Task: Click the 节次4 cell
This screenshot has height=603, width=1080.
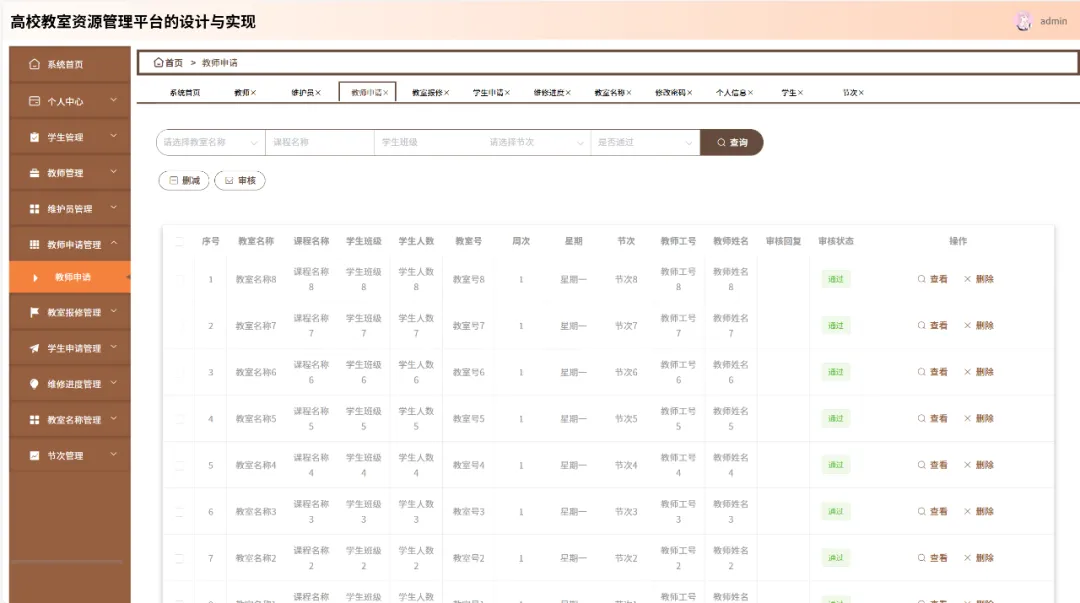Action: pyautogui.click(x=626, y=465)
